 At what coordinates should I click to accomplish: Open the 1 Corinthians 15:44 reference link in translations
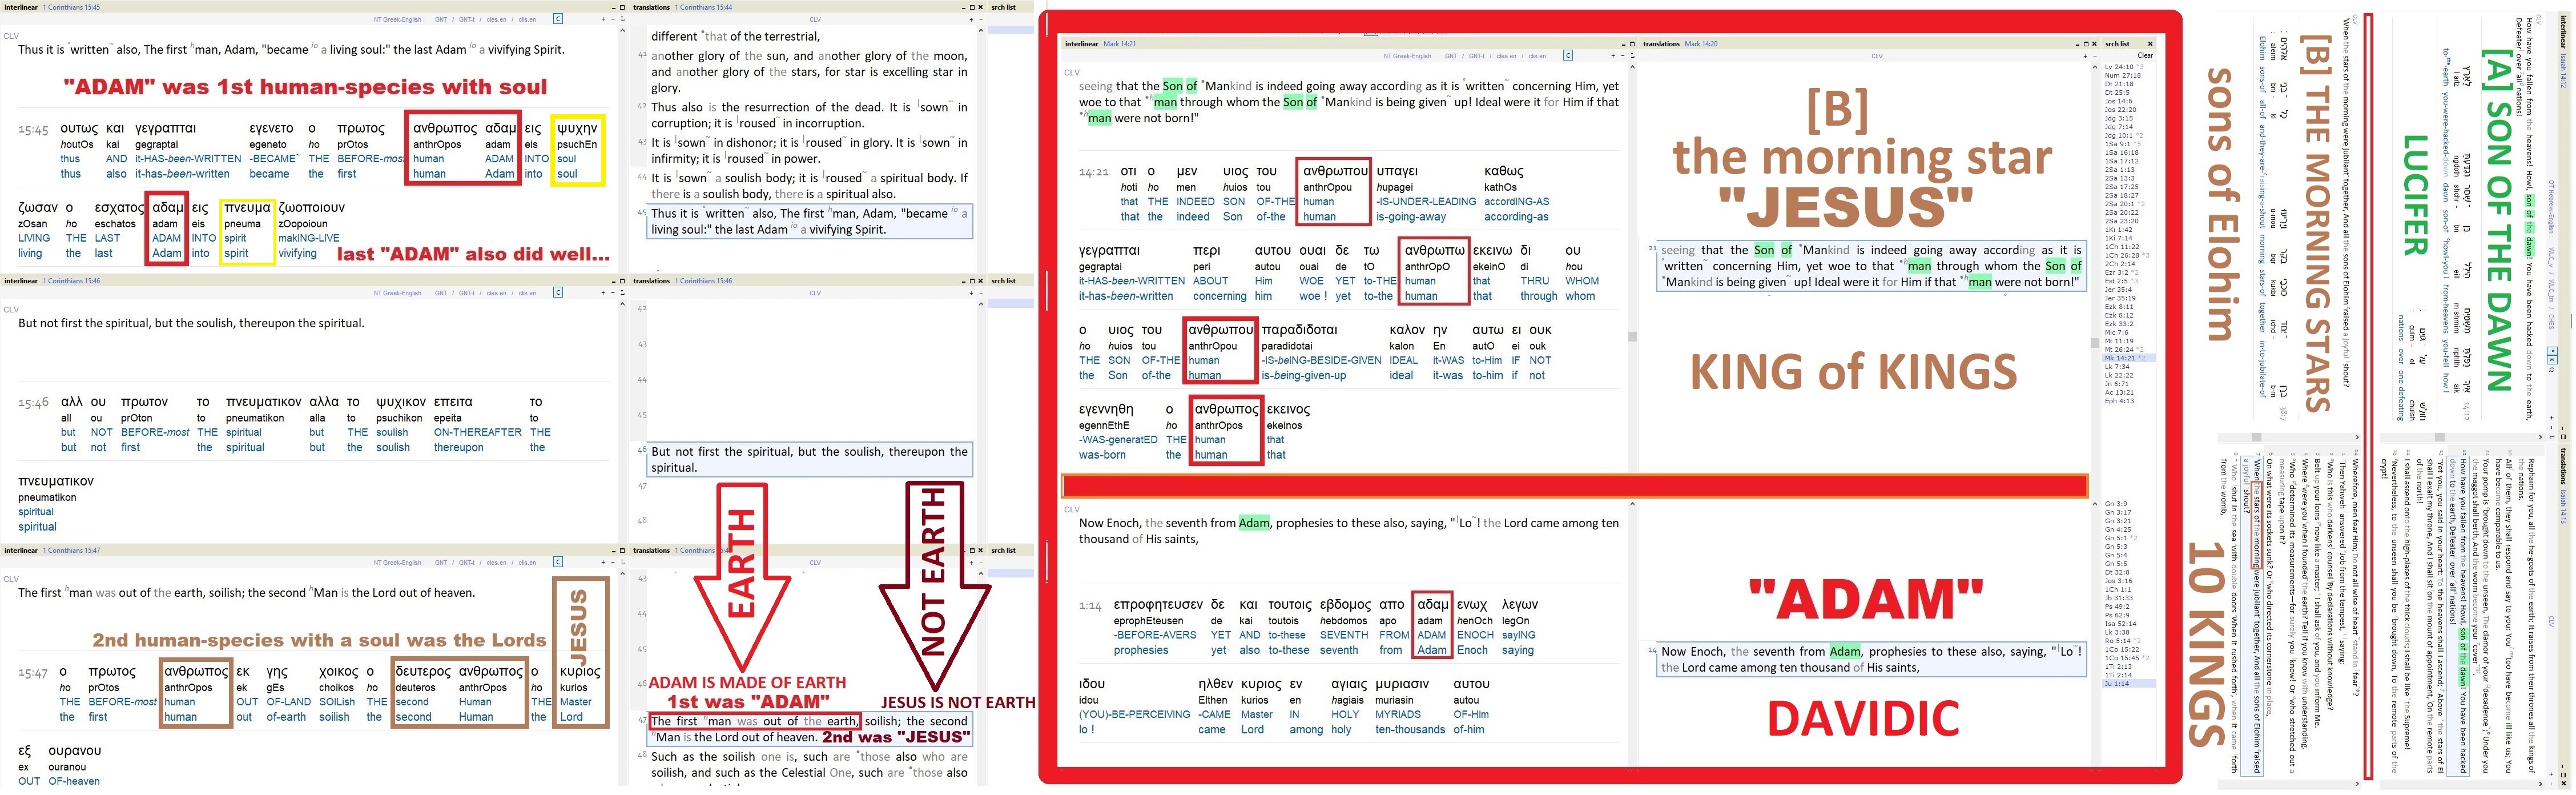coord(703,7)
